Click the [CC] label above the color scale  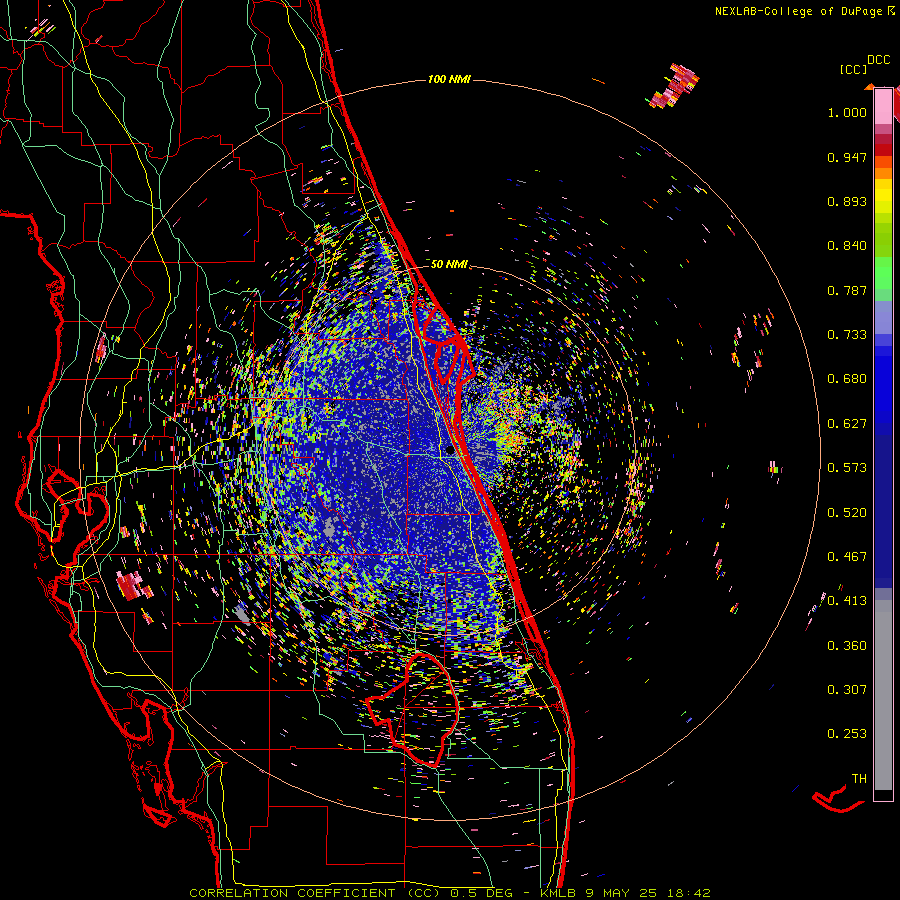[853, 69]
